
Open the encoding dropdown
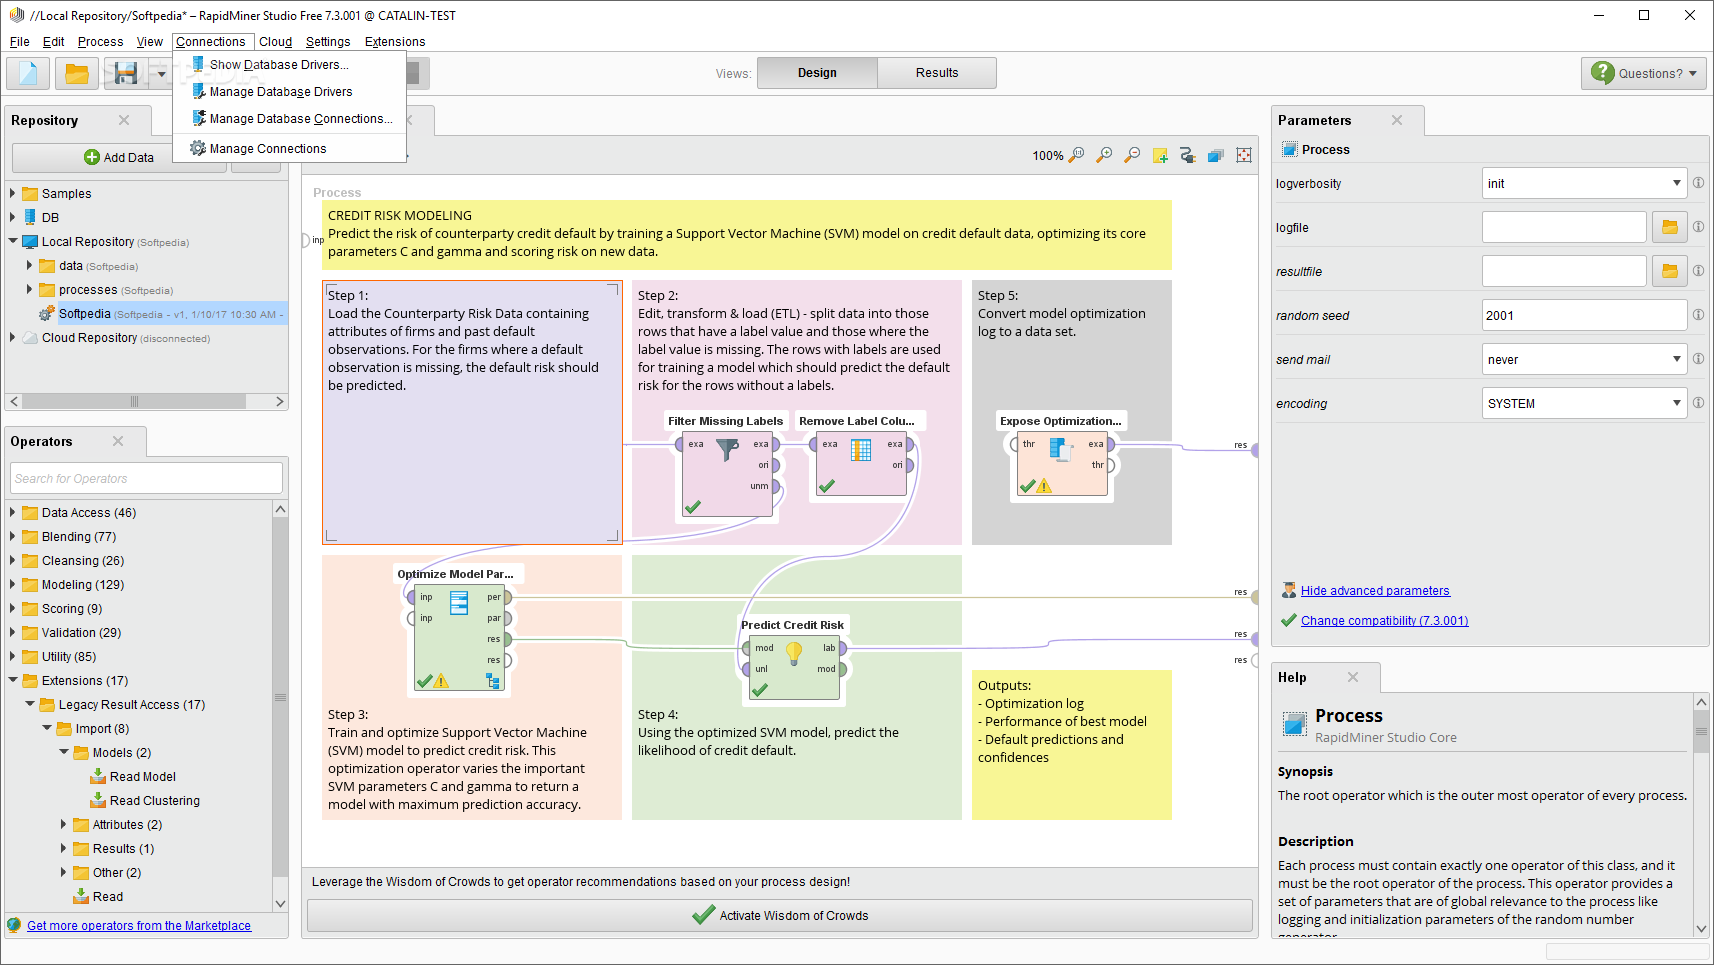tap(1585, 403)
